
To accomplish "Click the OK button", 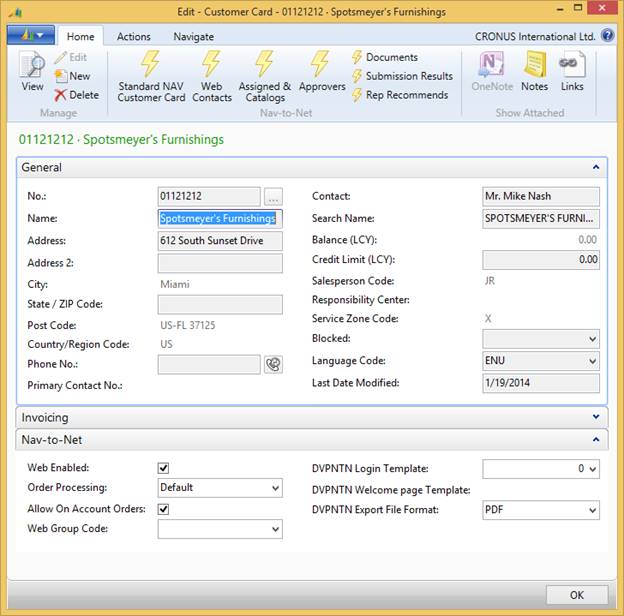I will pos(577,595).
